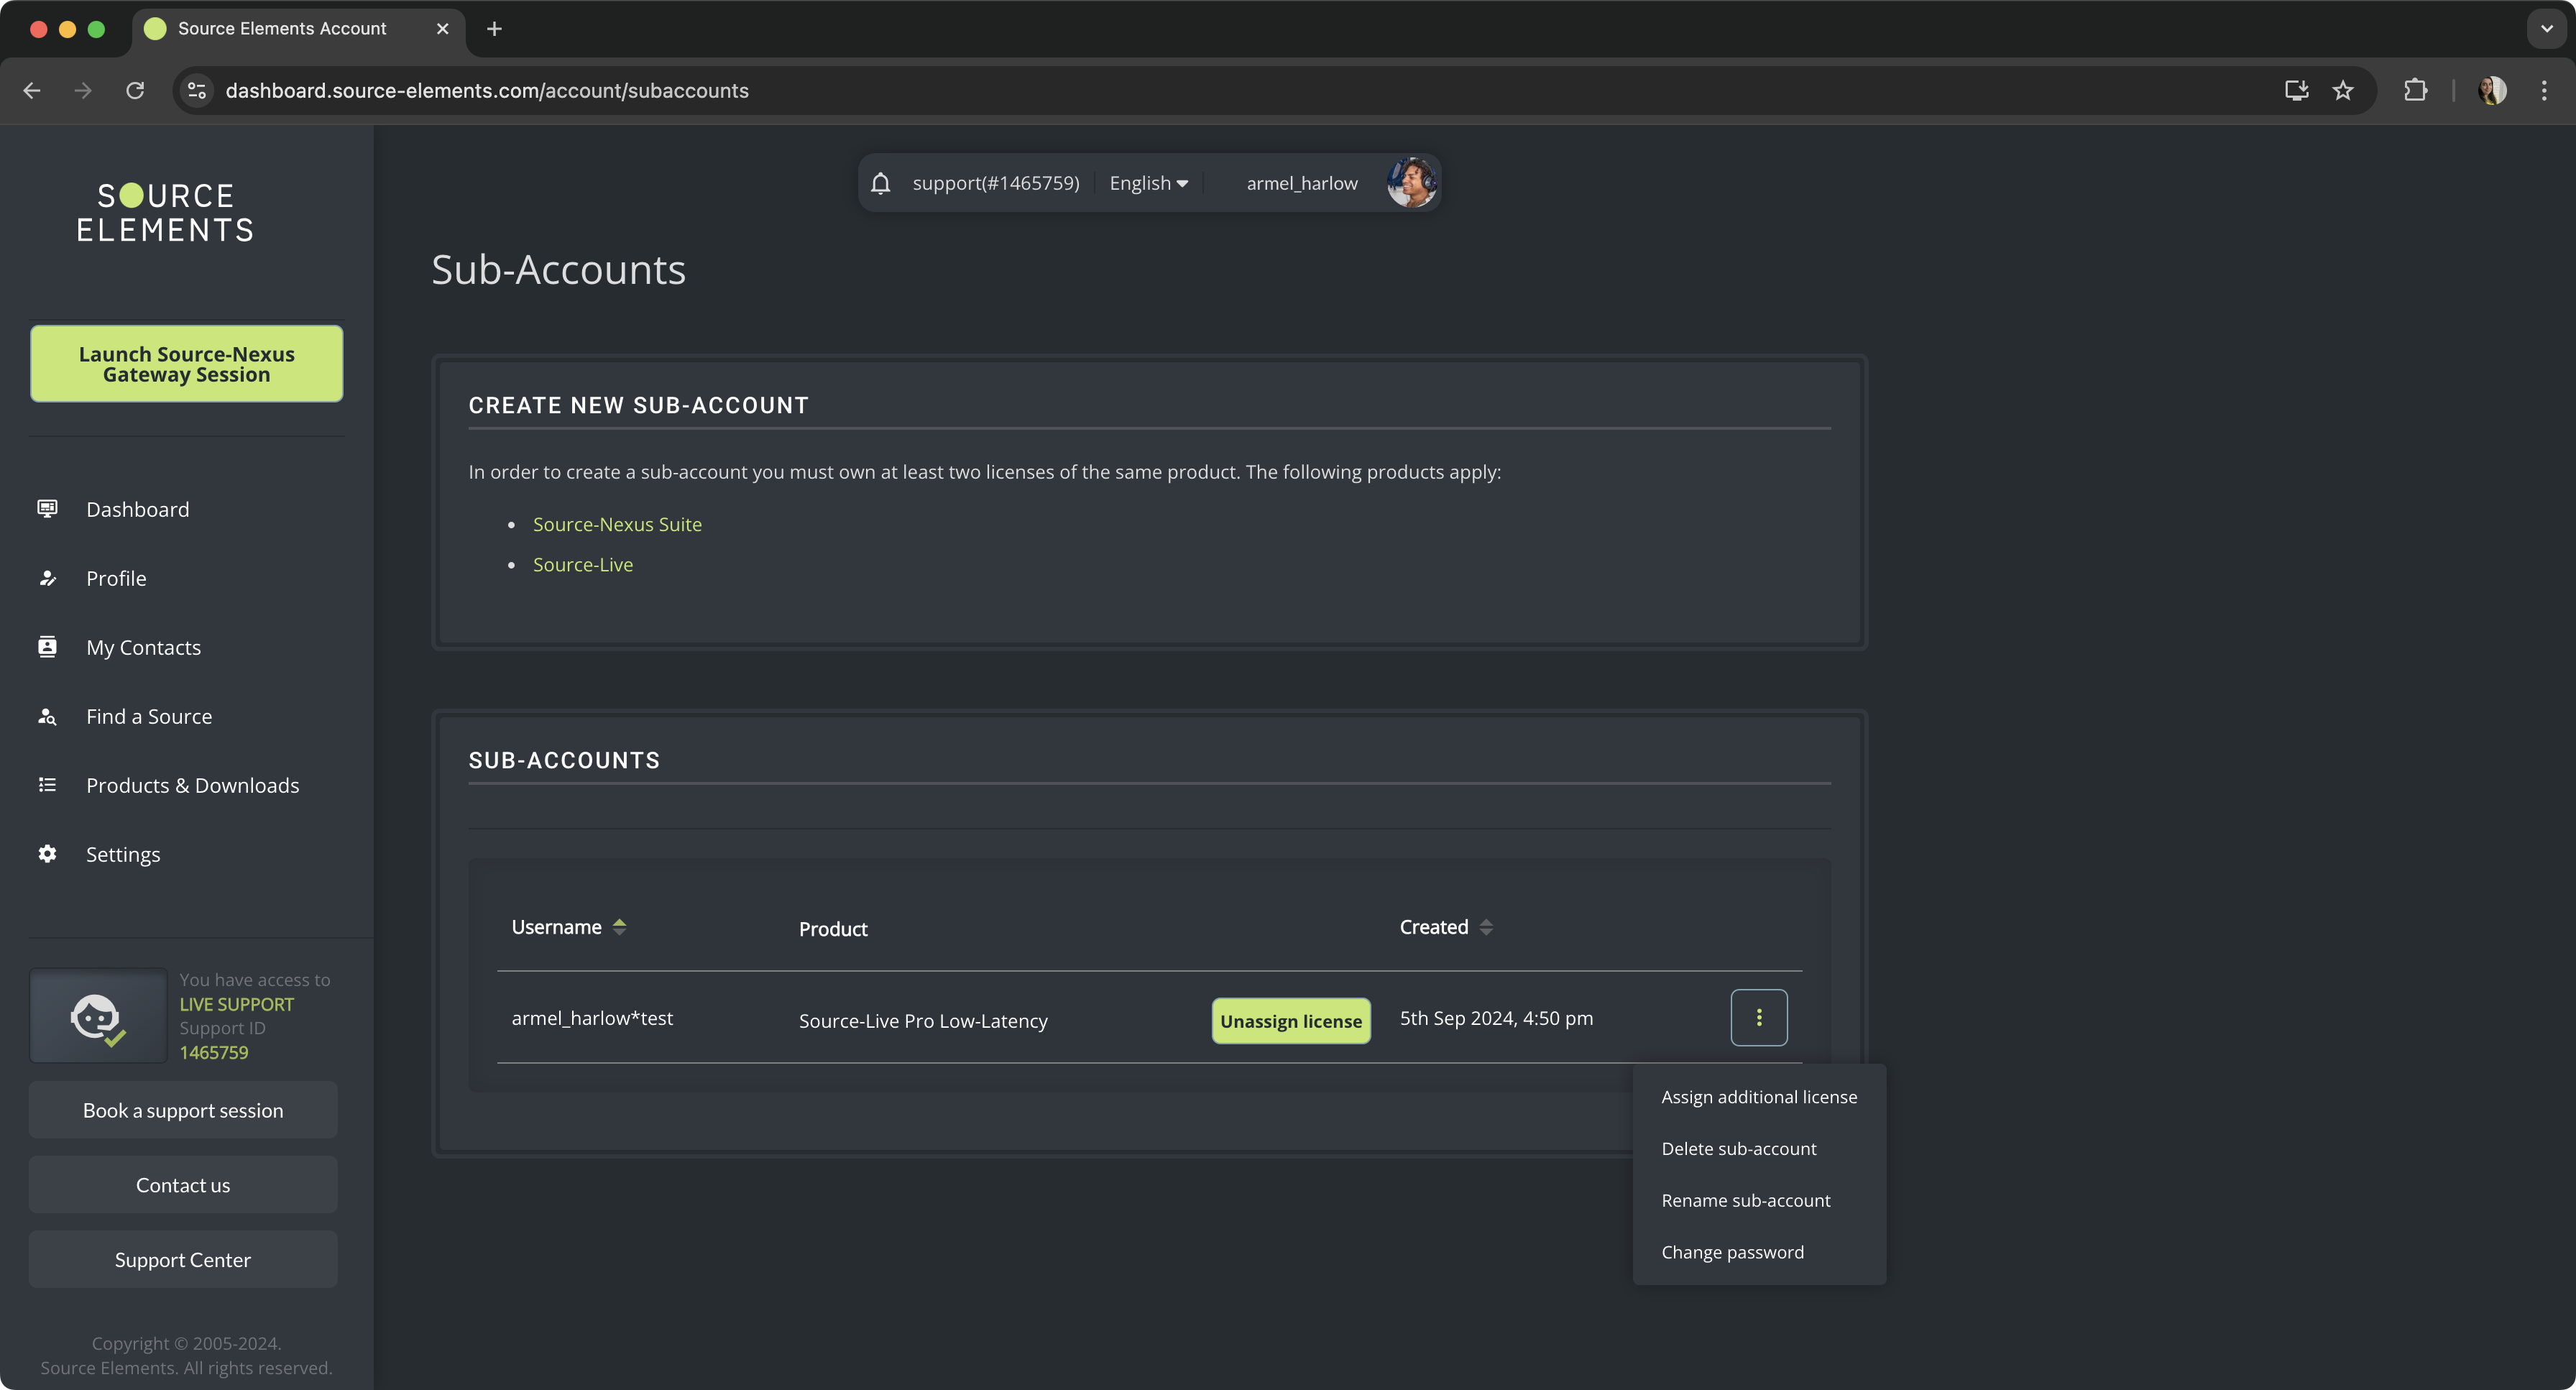Open the browser extensions puzzle icon

(x=2415, y=91)
